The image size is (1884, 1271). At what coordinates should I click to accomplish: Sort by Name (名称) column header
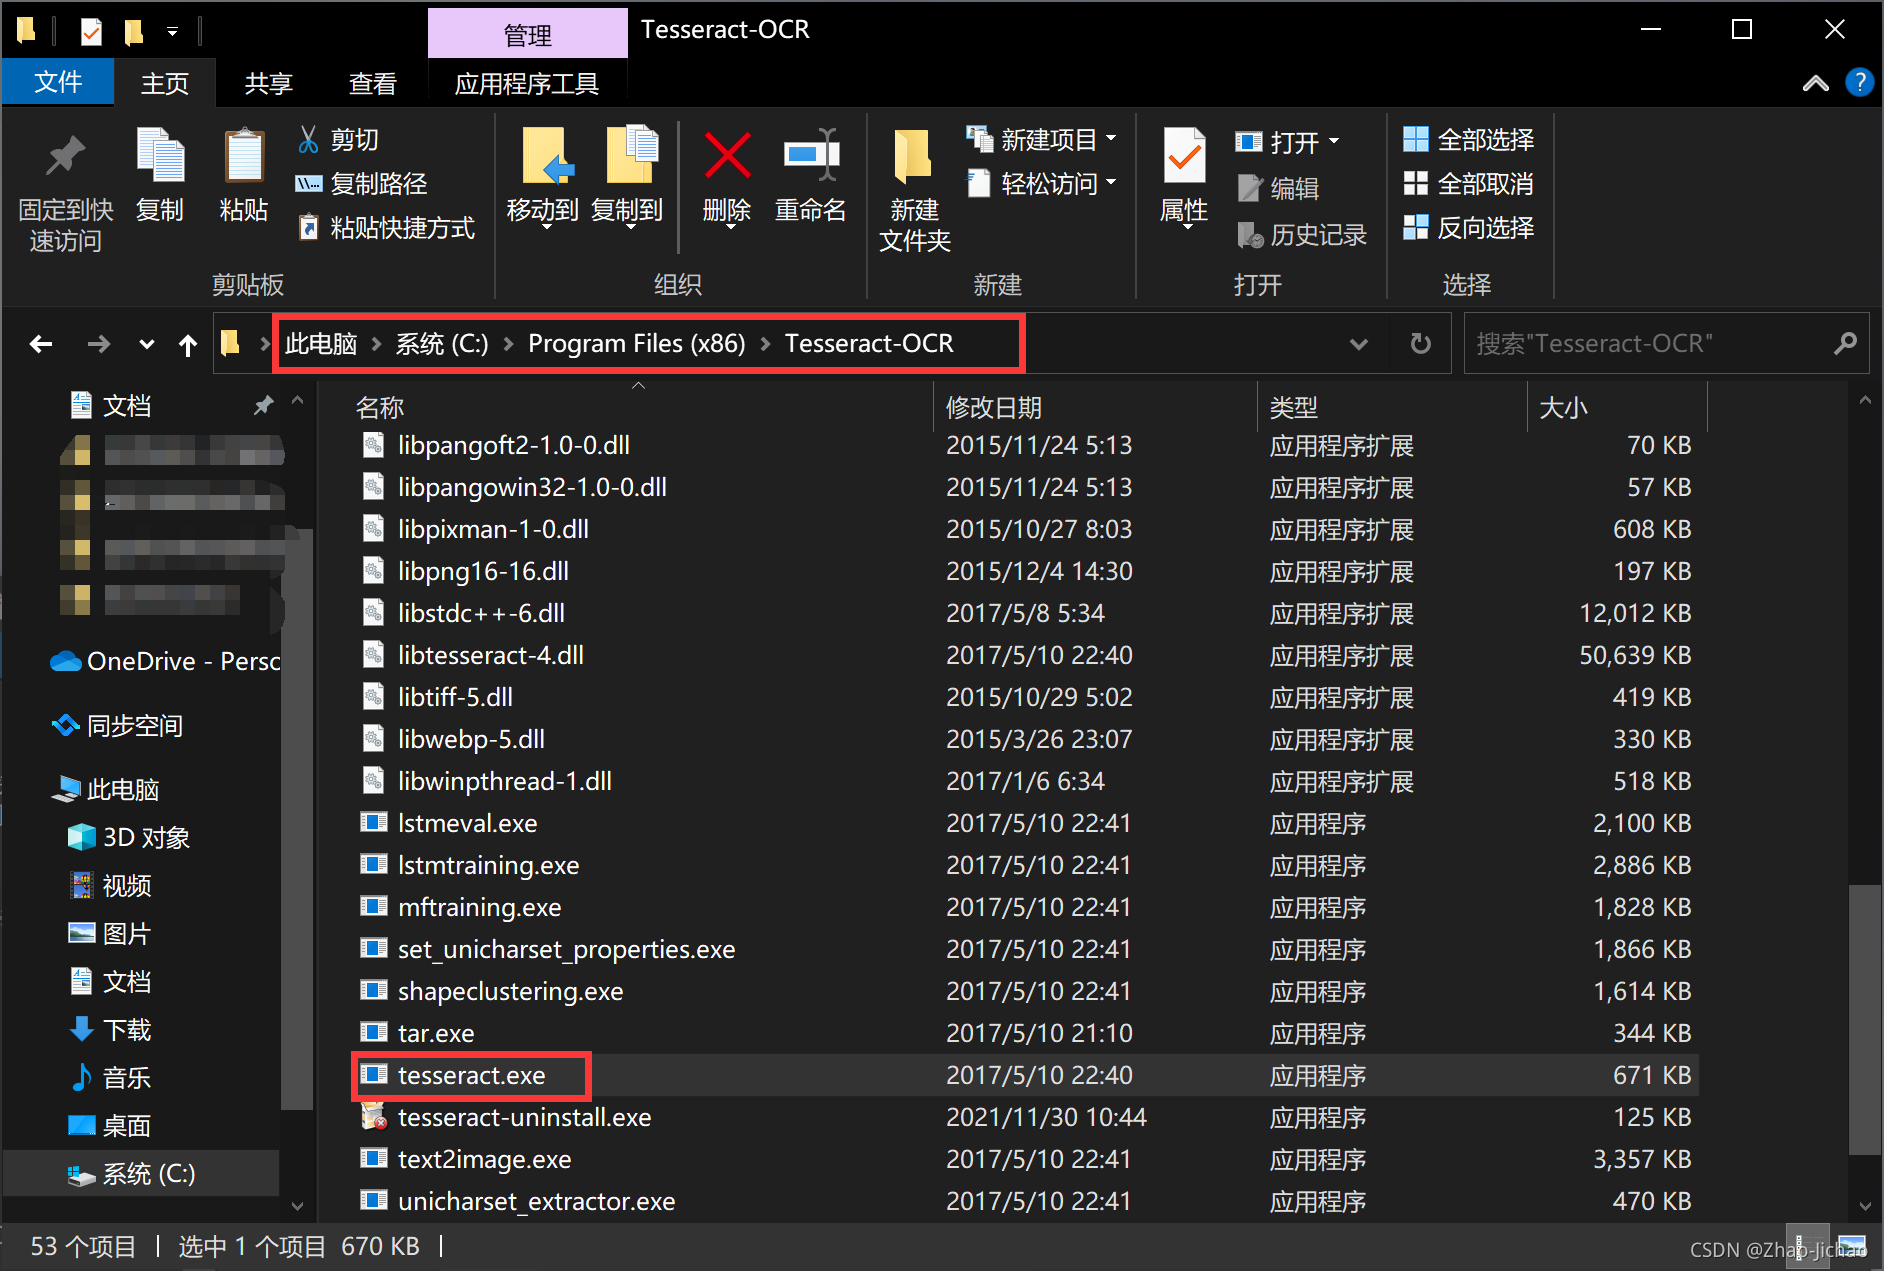[x=380, y=407]
